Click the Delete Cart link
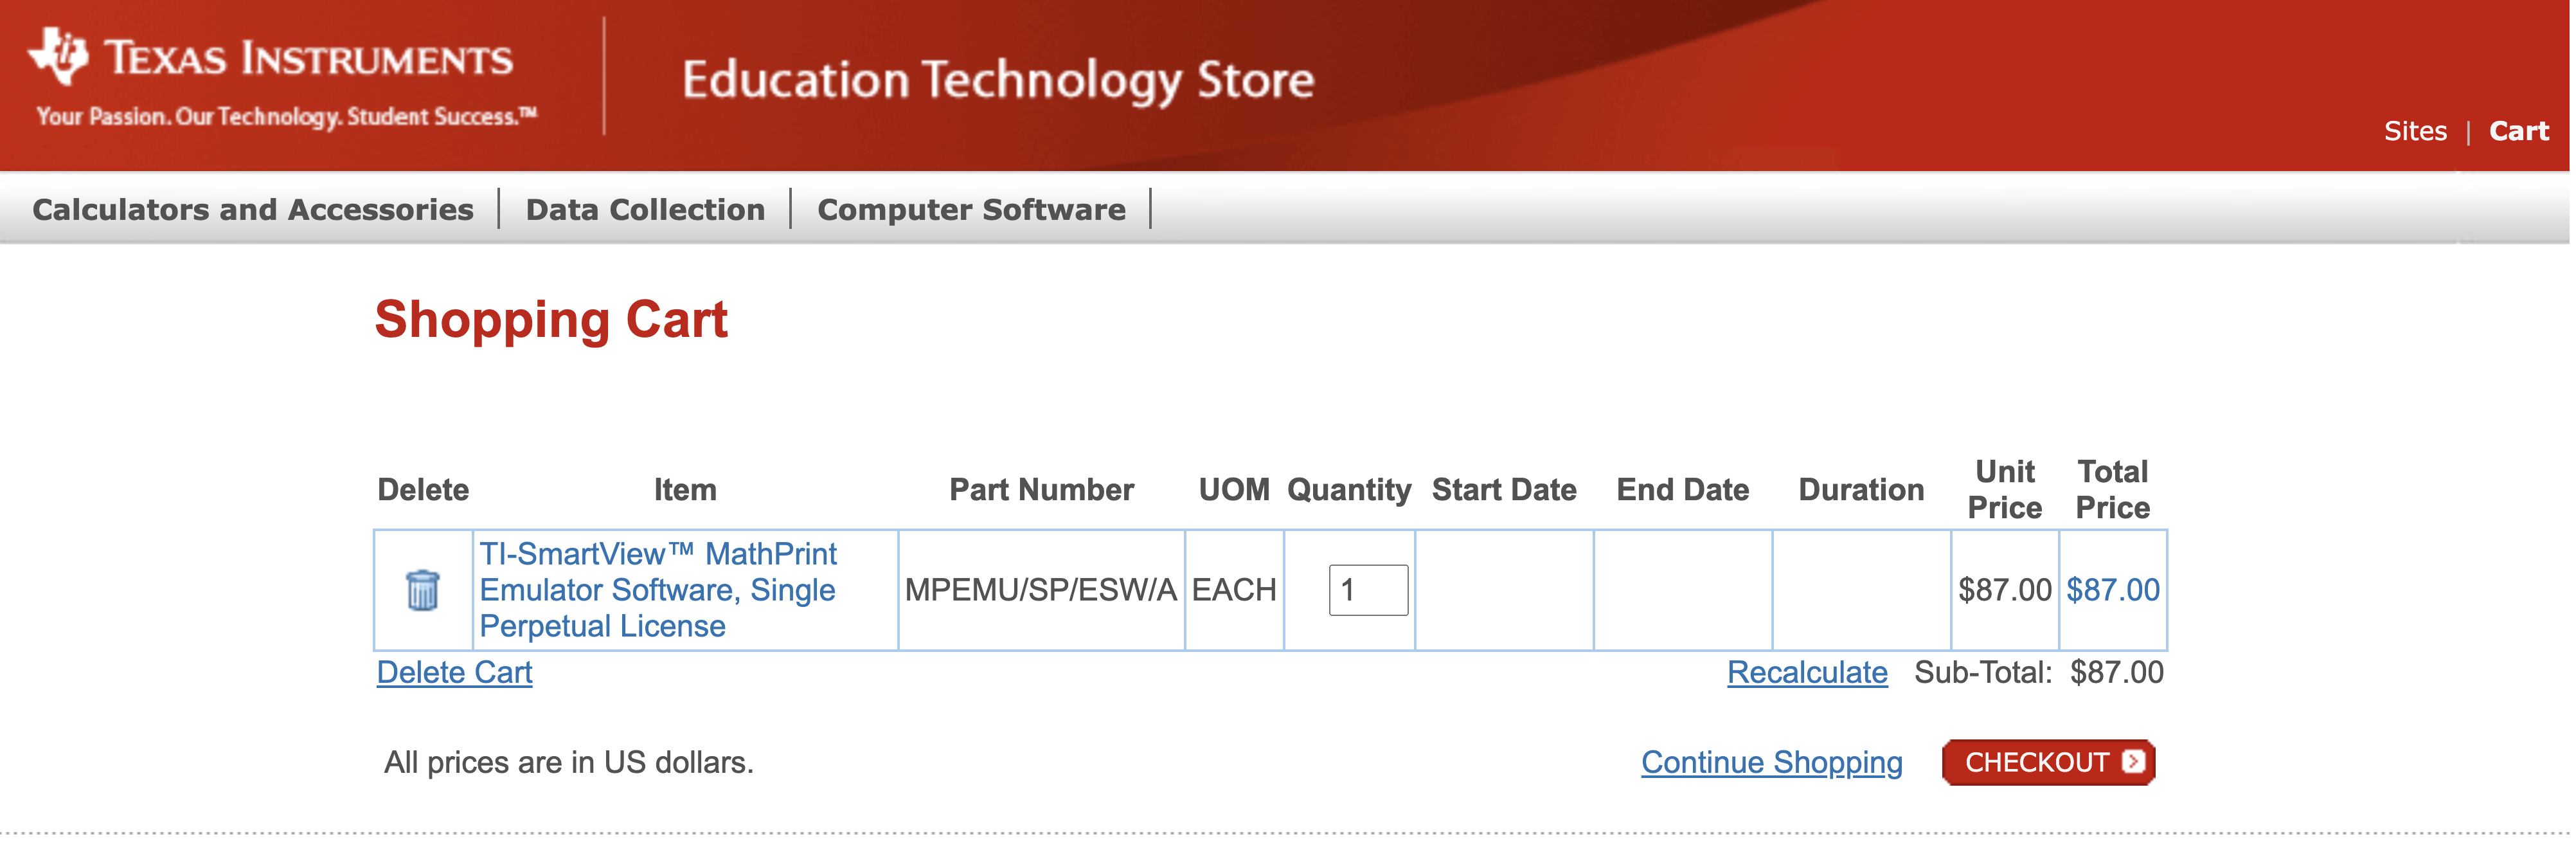Screen dimensions: 2576x841 (455, 672)
